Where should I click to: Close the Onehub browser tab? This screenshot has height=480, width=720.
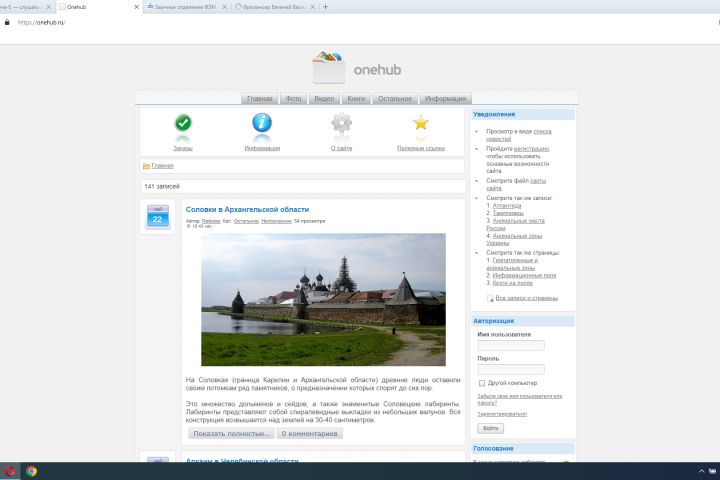click(136, 7)
